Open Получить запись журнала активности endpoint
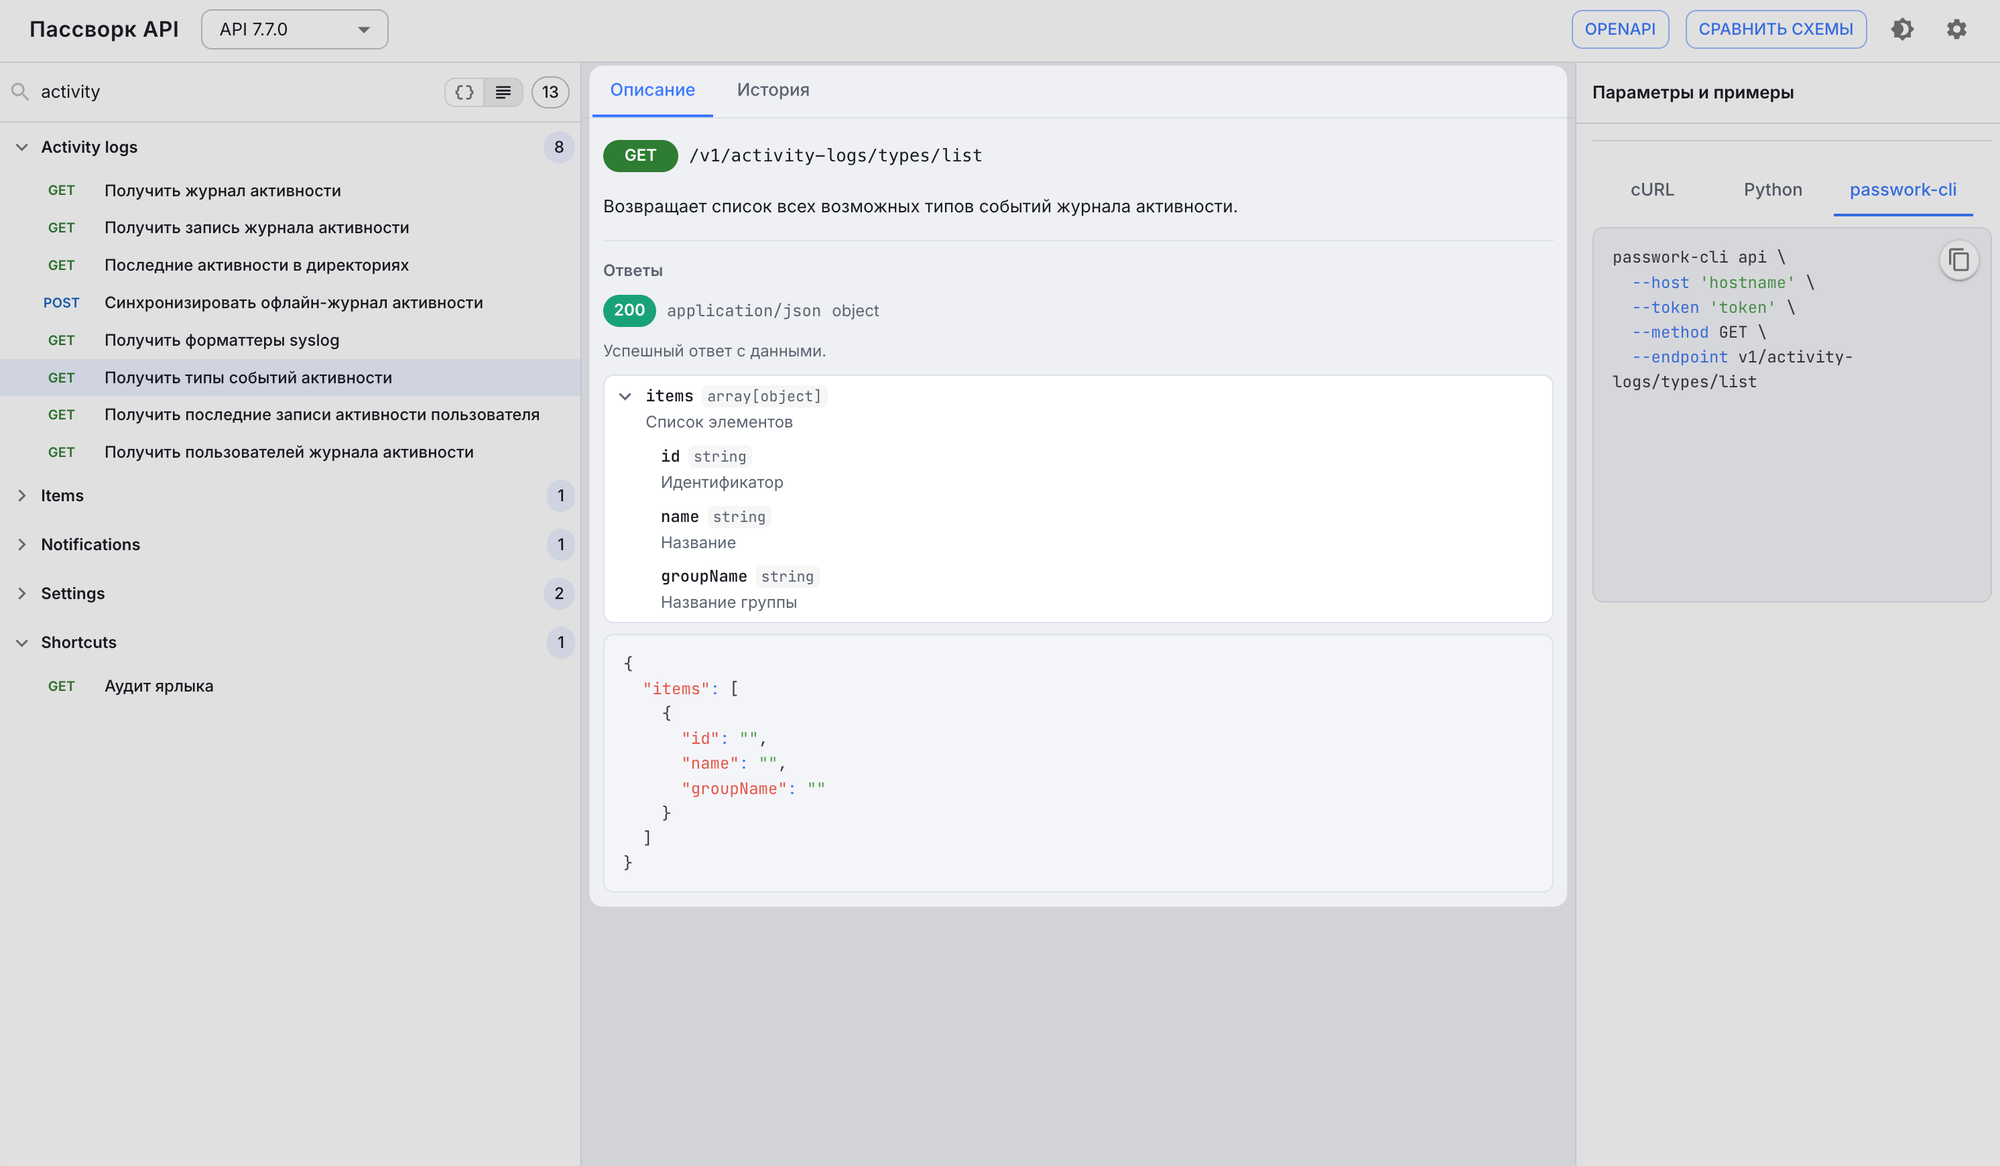This screenshot has width=2000, height=1166. [x=290, y=228]
